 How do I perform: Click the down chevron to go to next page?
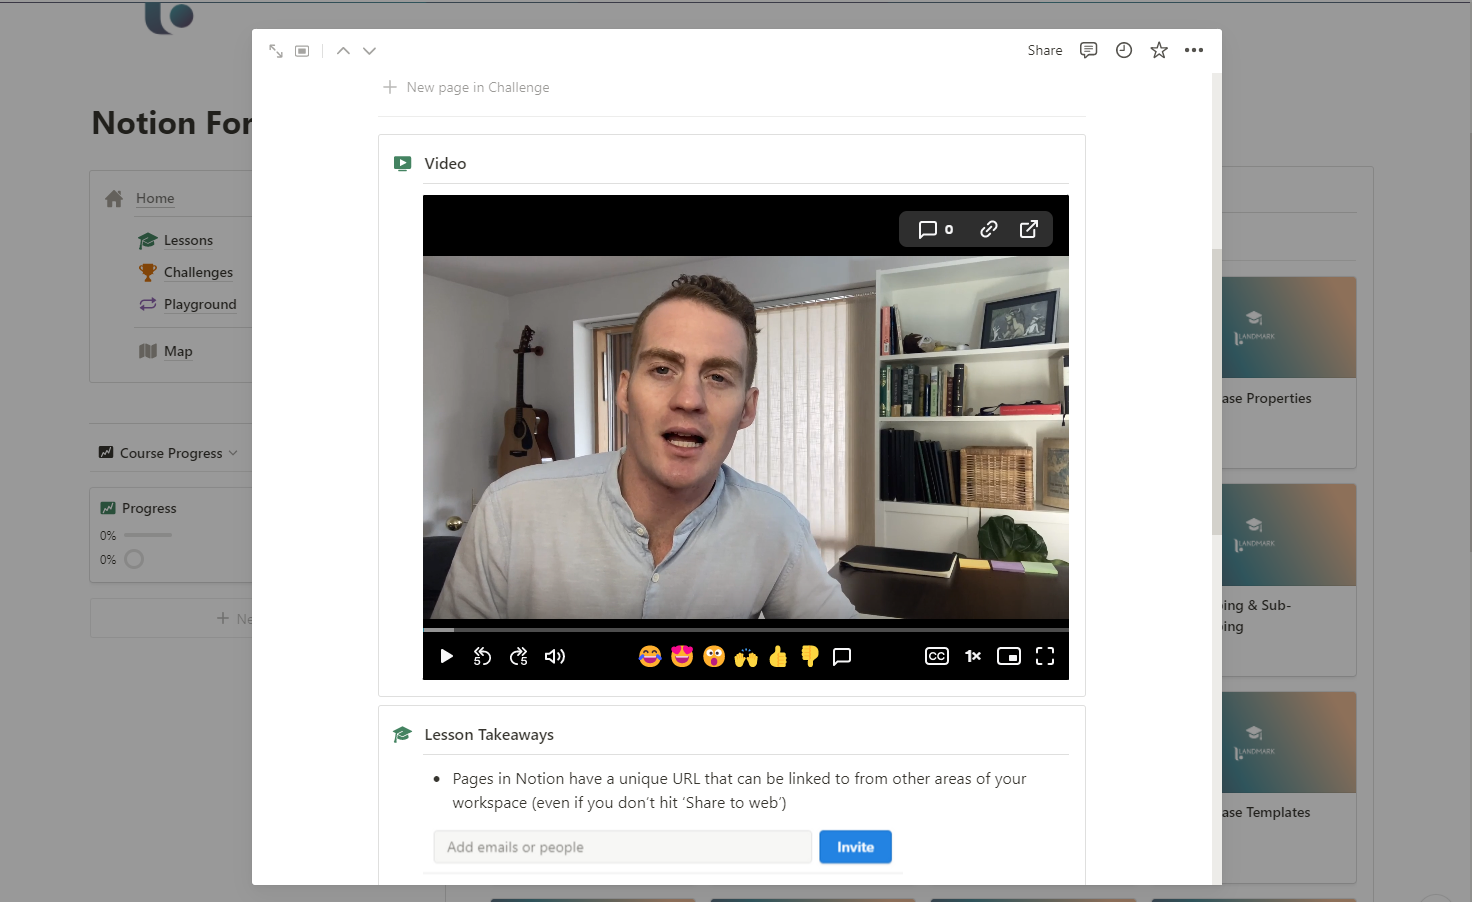369,50
